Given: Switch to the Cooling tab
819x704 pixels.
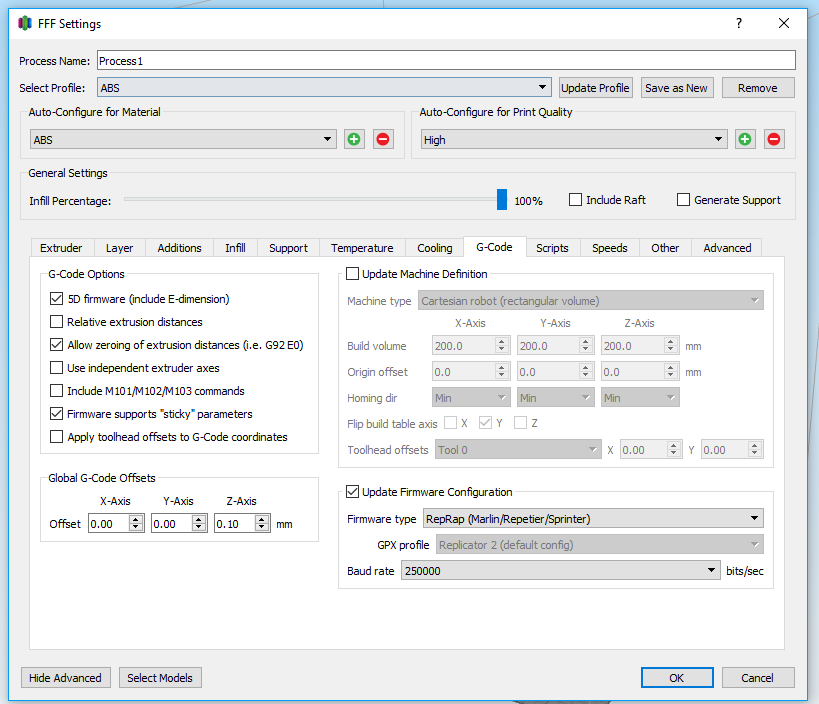Looking at the screenshot, I should [435, 248].
